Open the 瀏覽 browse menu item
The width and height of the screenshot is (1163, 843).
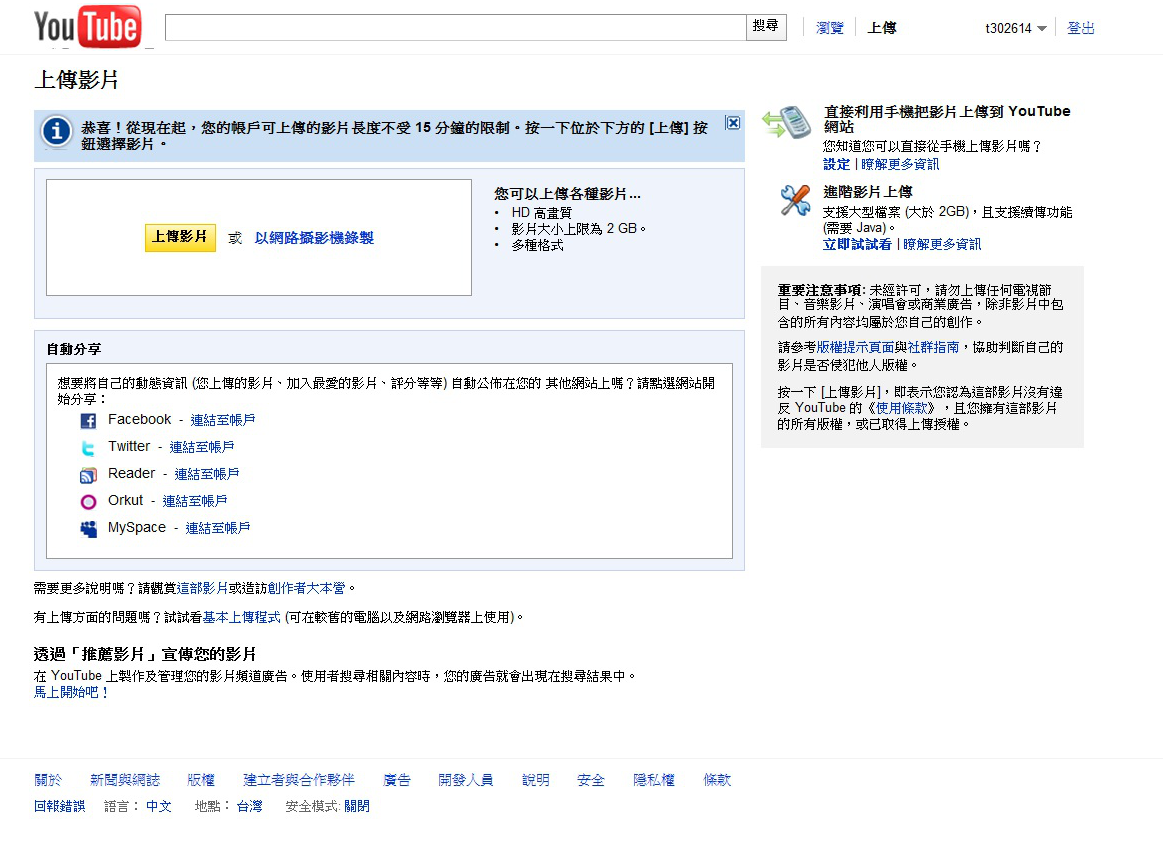click(829, 28)
